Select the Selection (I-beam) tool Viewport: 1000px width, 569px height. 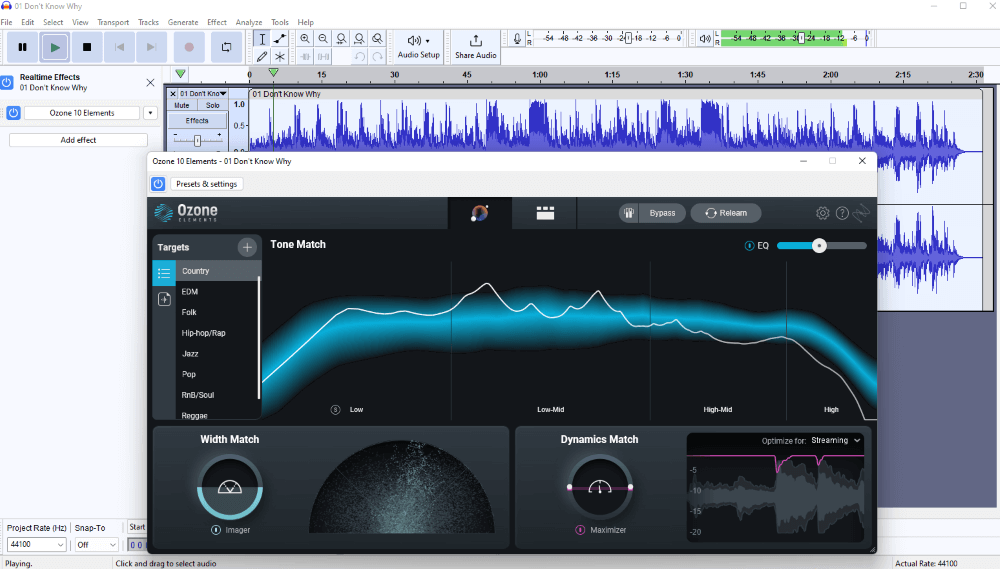pyautogui.click(x=261, y=39)
